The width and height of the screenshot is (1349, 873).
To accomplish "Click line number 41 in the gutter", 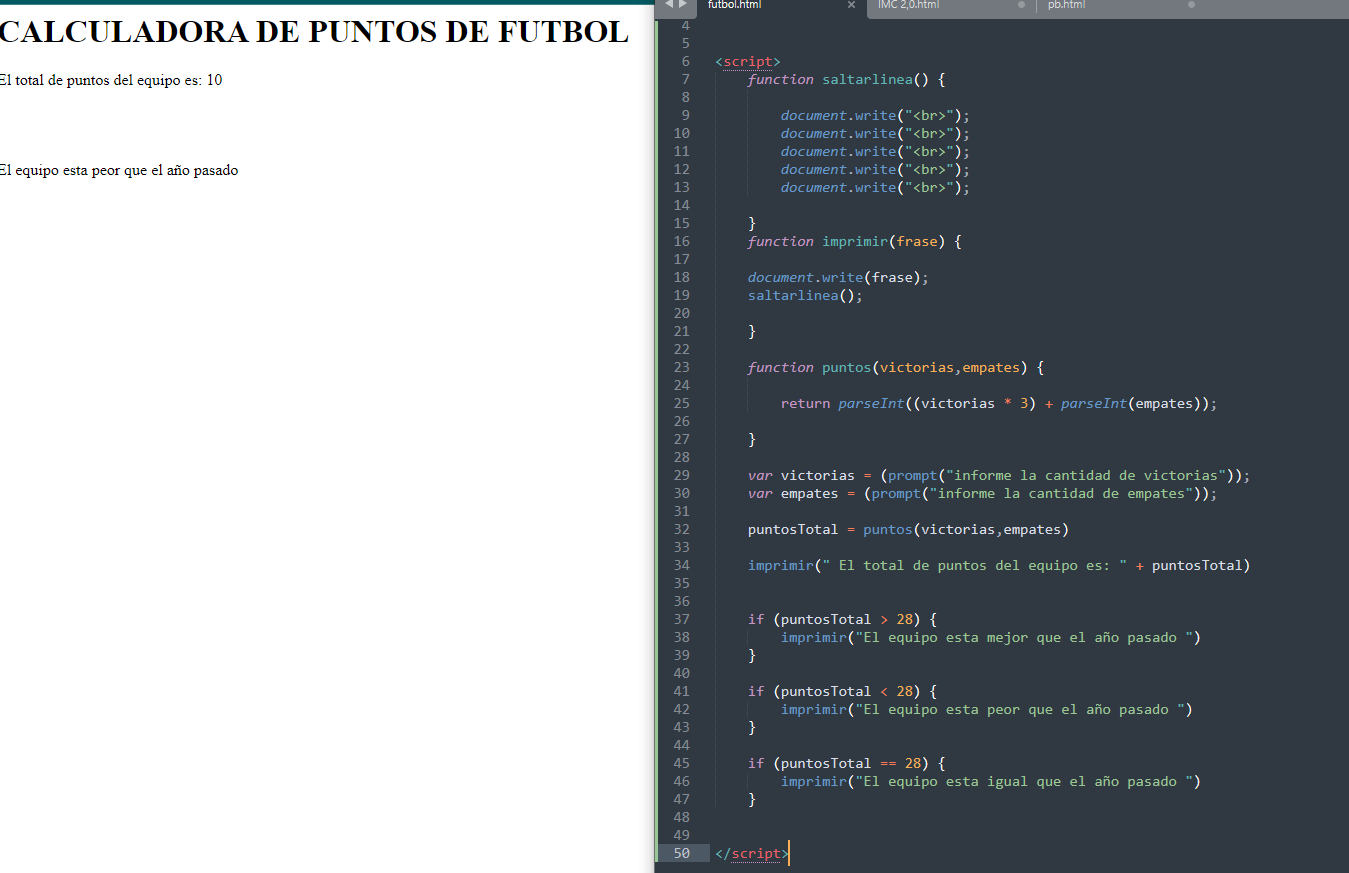I will click(x=681, y=691).
